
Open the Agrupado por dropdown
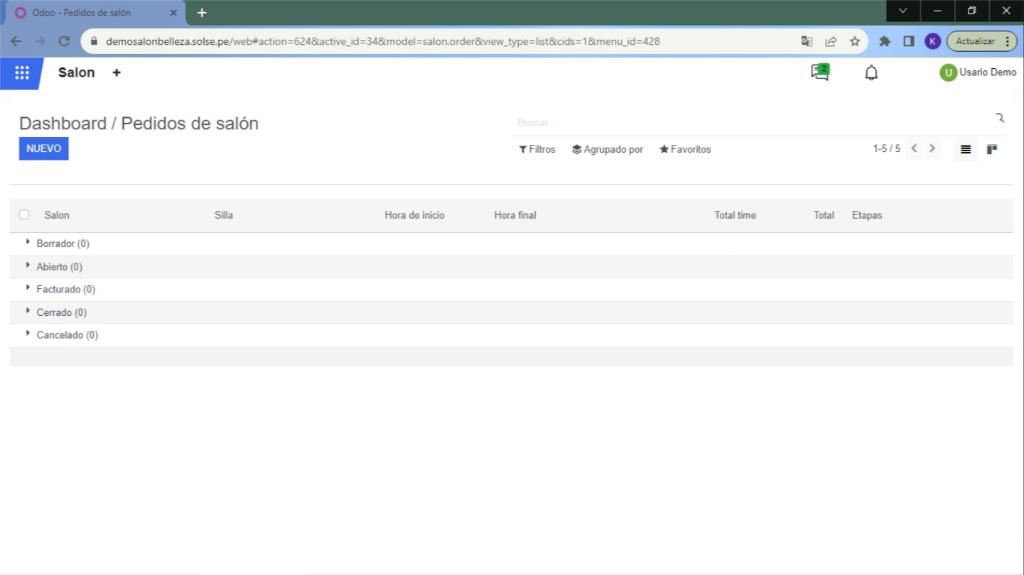pyautogui.click(x=607, y=150)
